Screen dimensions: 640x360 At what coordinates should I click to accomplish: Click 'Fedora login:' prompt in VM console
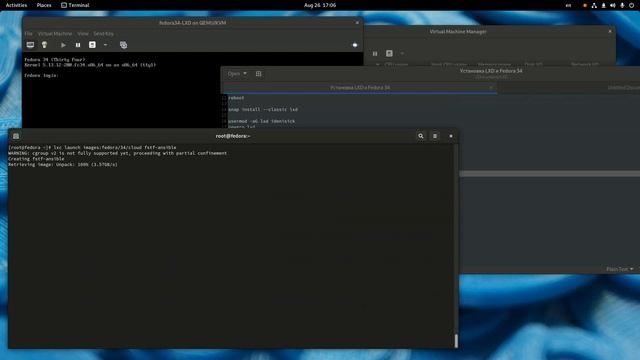coord(41,76)
